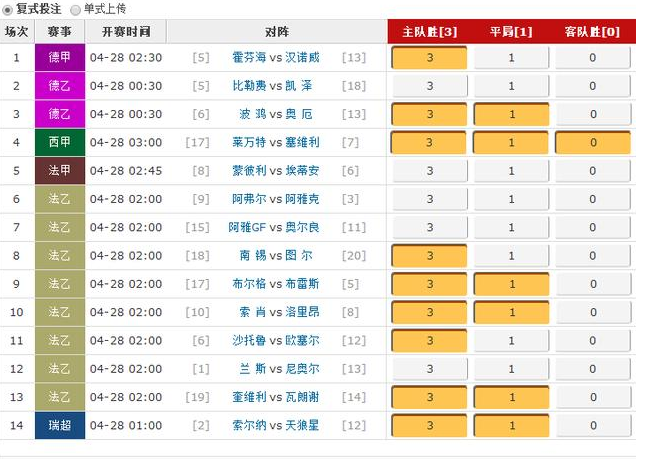This screenshot has width=653, height=459.
Task: Select away win 0 for 阿雅GF vs 奥尔良
Action: coord(593,227)
